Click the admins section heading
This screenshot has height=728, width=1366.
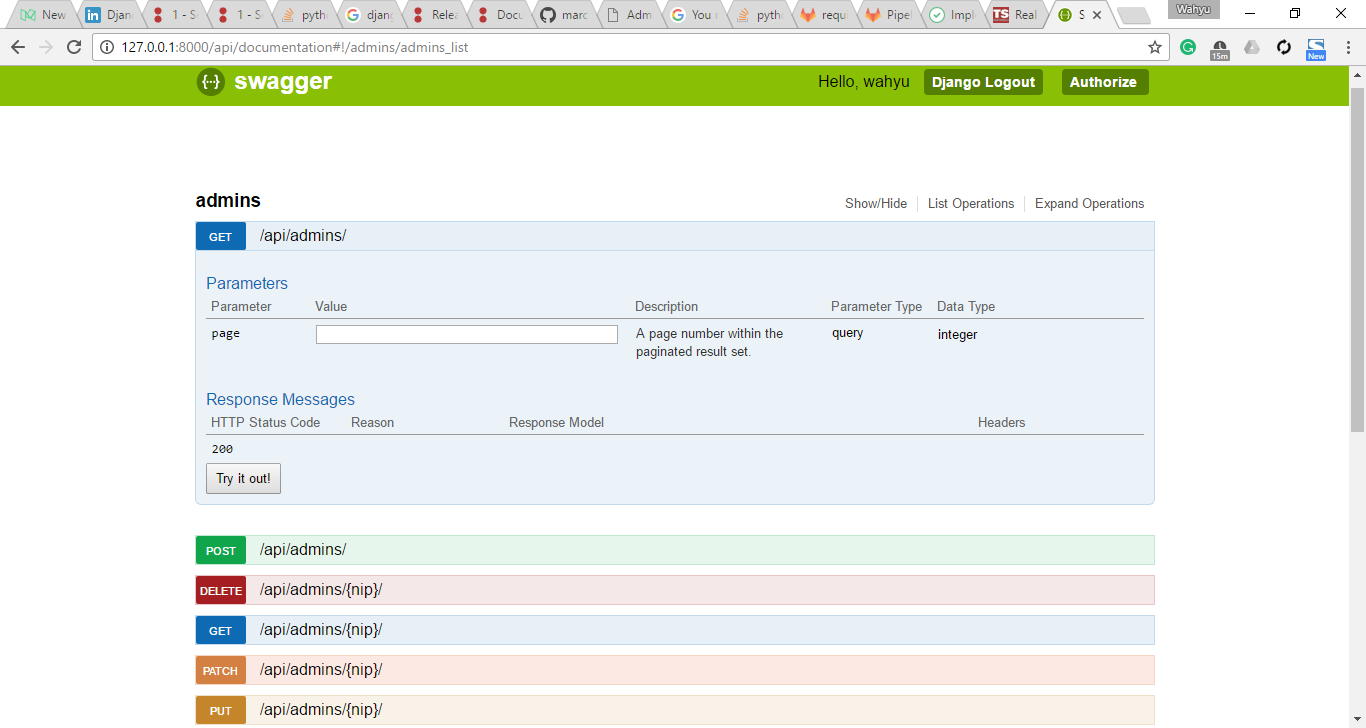[228, 201]
